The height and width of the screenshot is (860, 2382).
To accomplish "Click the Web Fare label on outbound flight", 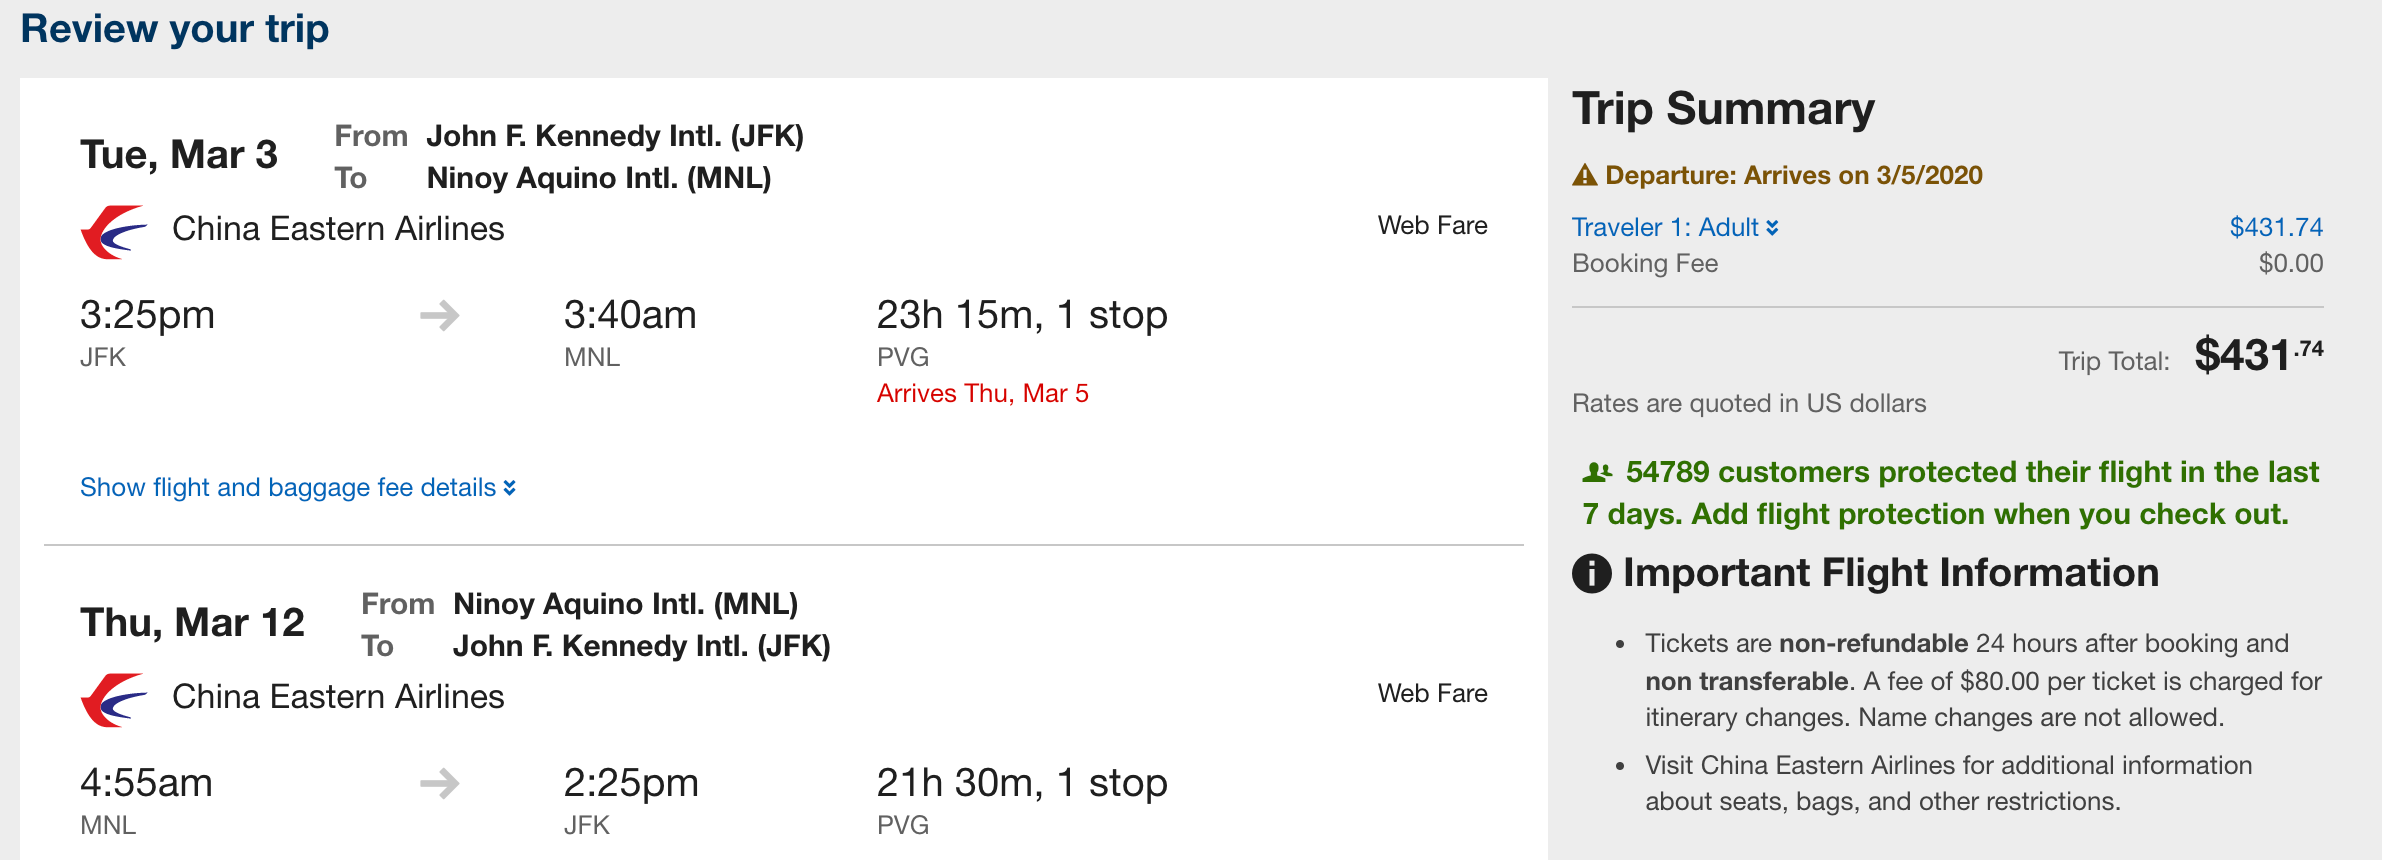I will point(1432,226).
